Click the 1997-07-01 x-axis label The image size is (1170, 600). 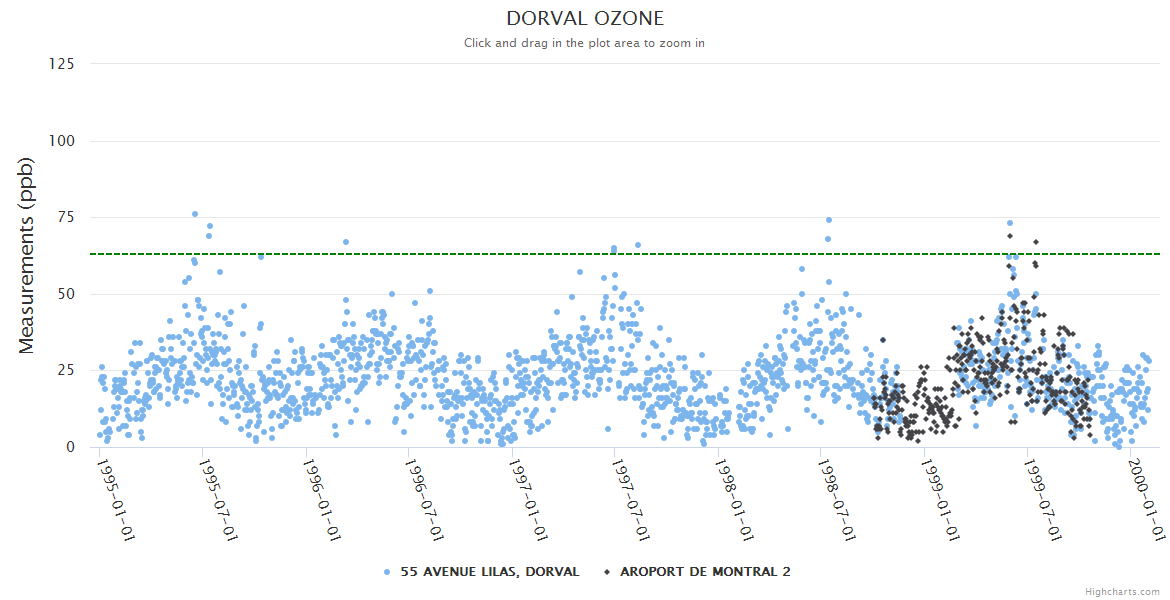click(630, 498)
